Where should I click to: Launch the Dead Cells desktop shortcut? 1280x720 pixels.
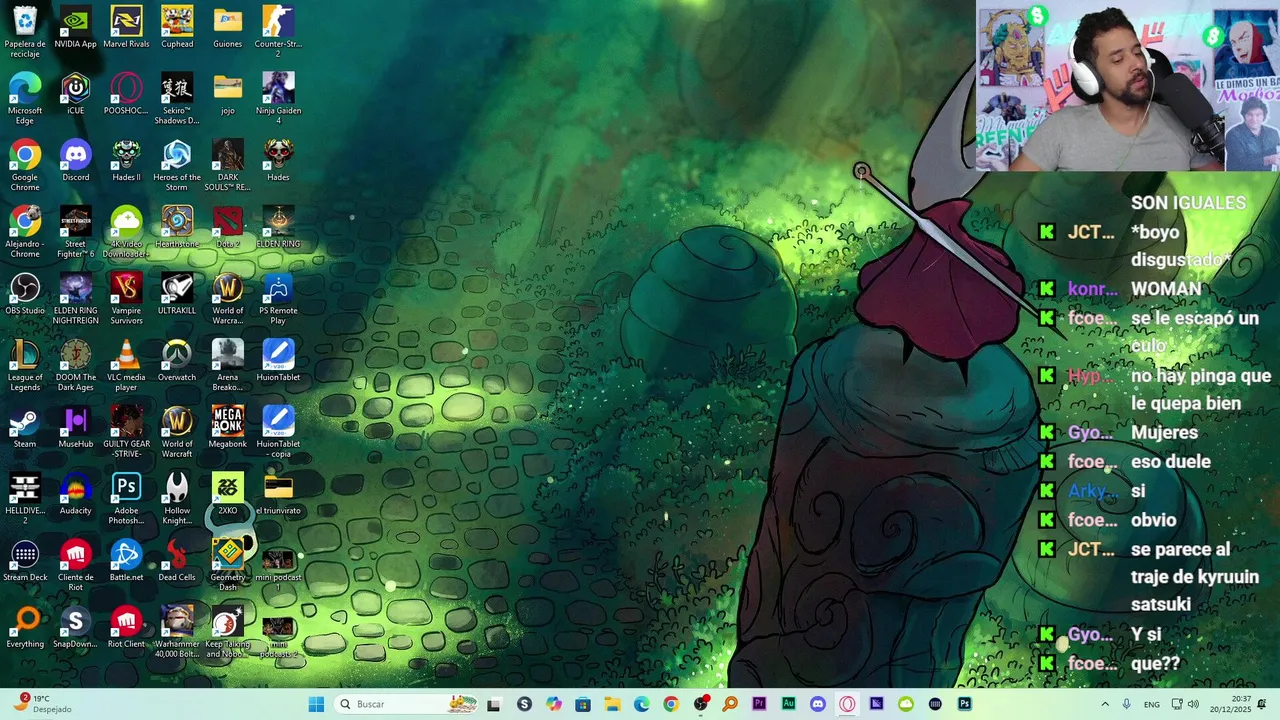click(177, 560)
